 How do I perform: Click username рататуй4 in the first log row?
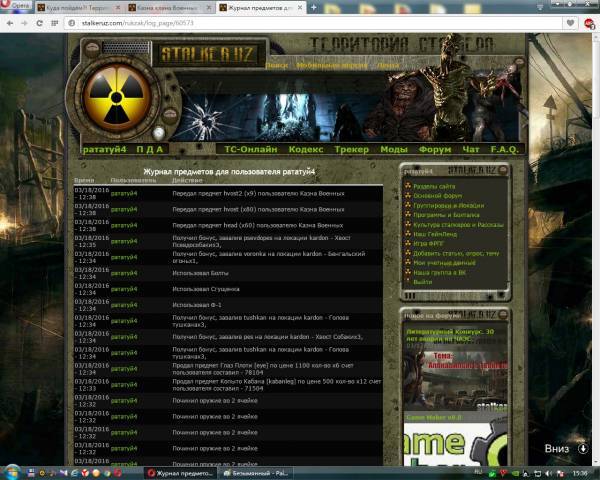124,192
